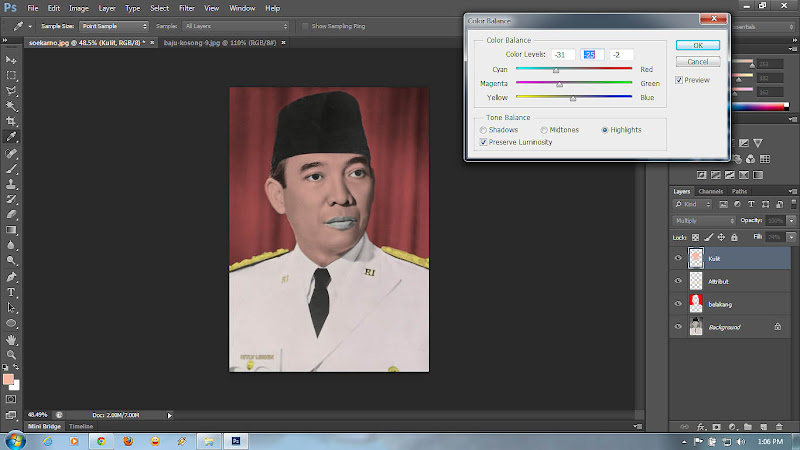Hide the Background layer
Viewport: 800px width, 450px height.
coord(678,327)
